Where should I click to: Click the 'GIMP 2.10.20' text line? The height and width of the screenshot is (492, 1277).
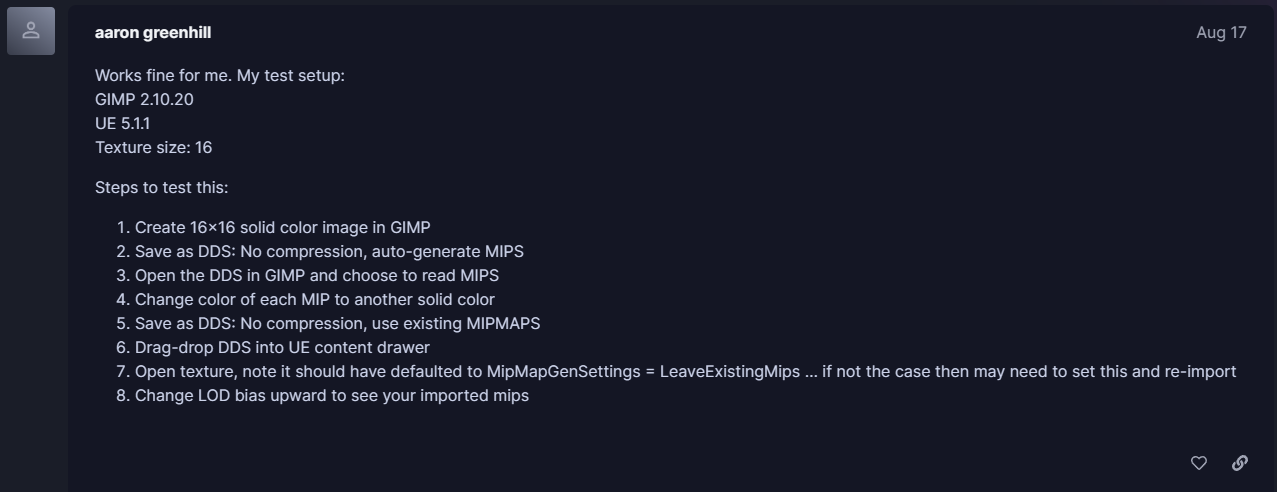[x=144, y=99]
